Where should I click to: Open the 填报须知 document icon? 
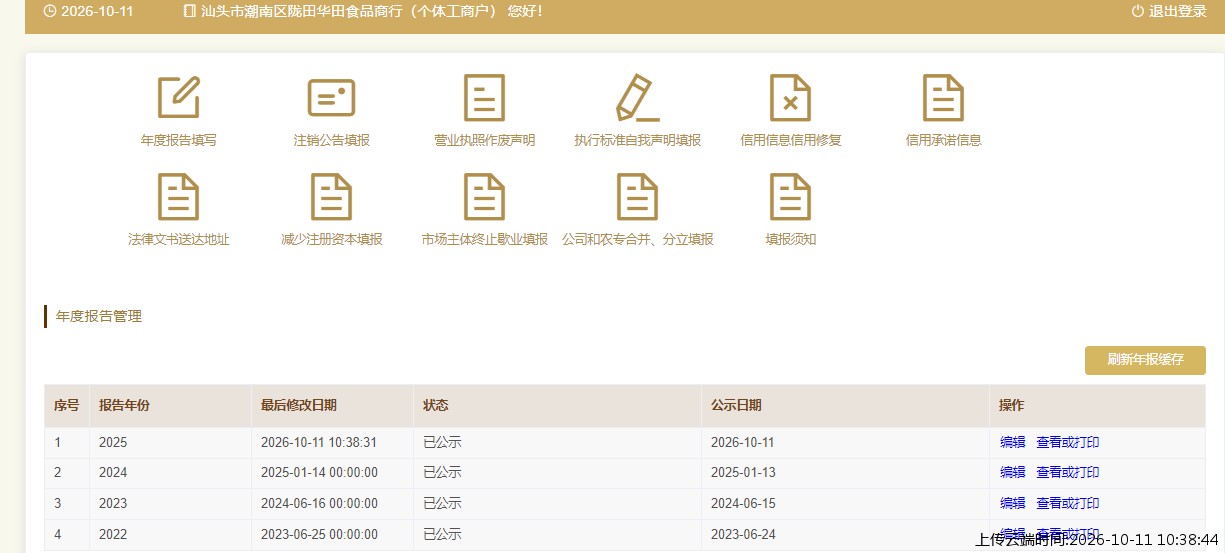point(790,197)
